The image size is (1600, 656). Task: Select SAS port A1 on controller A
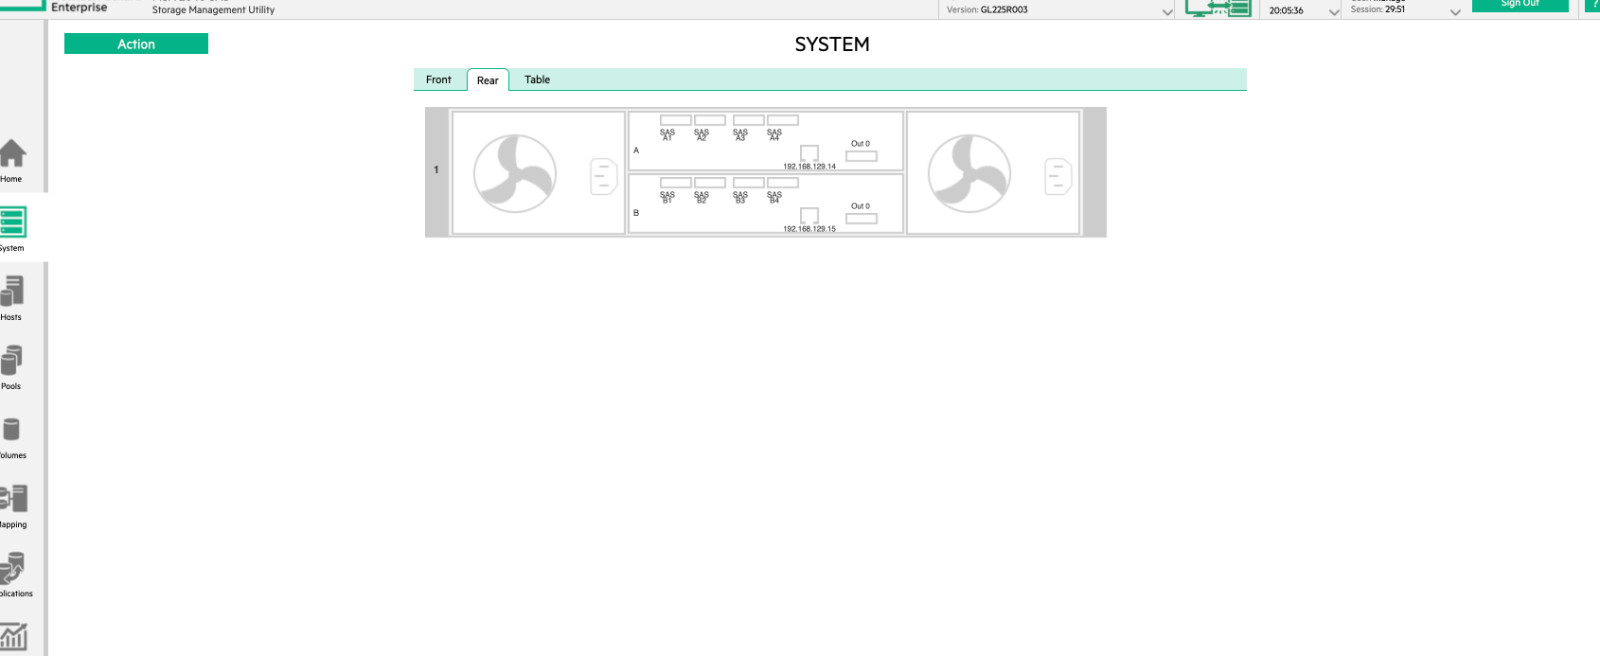[x=675, y=120]
